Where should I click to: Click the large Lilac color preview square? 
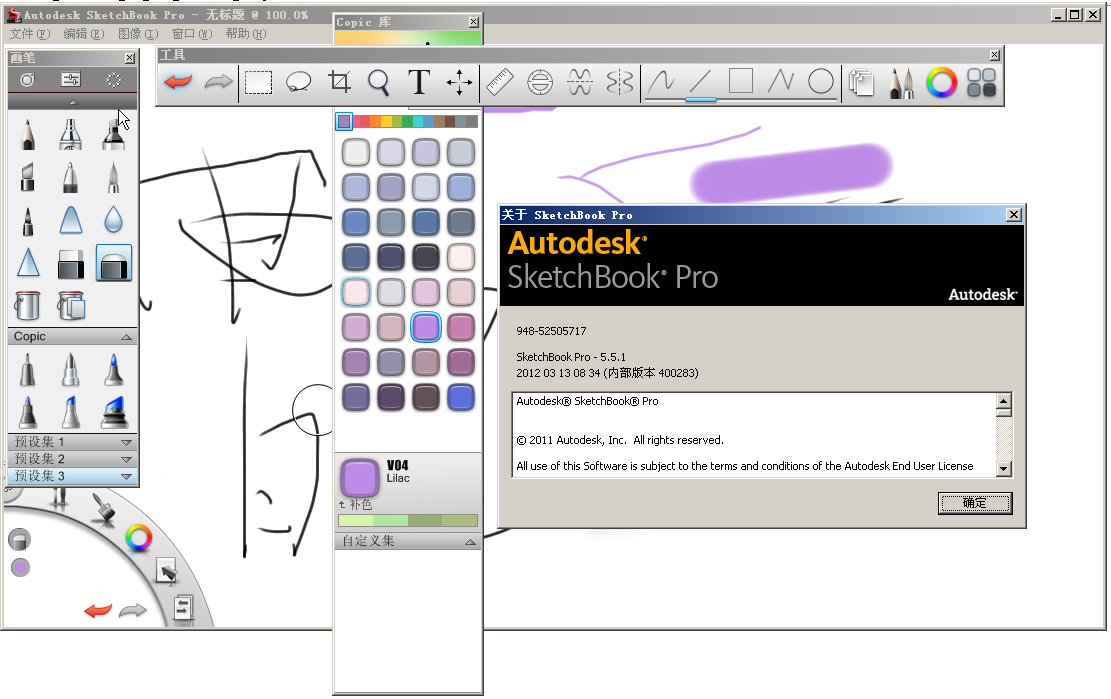(x=361, y=477)
